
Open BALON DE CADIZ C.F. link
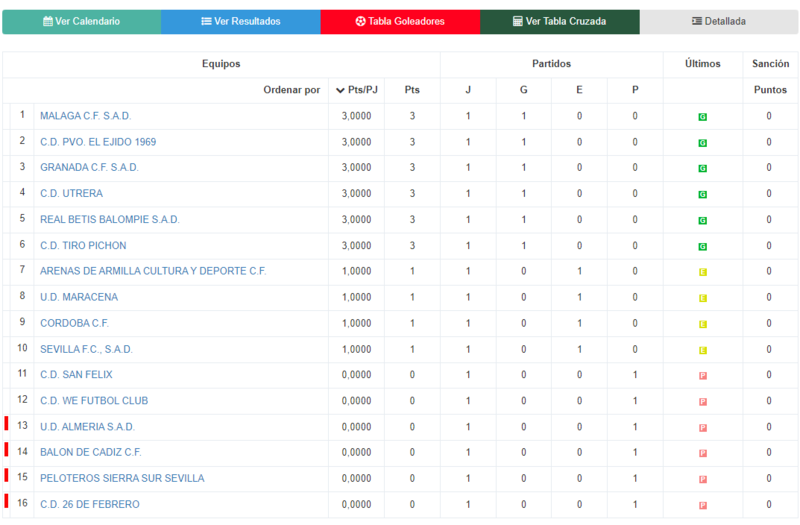pos(91,453)
